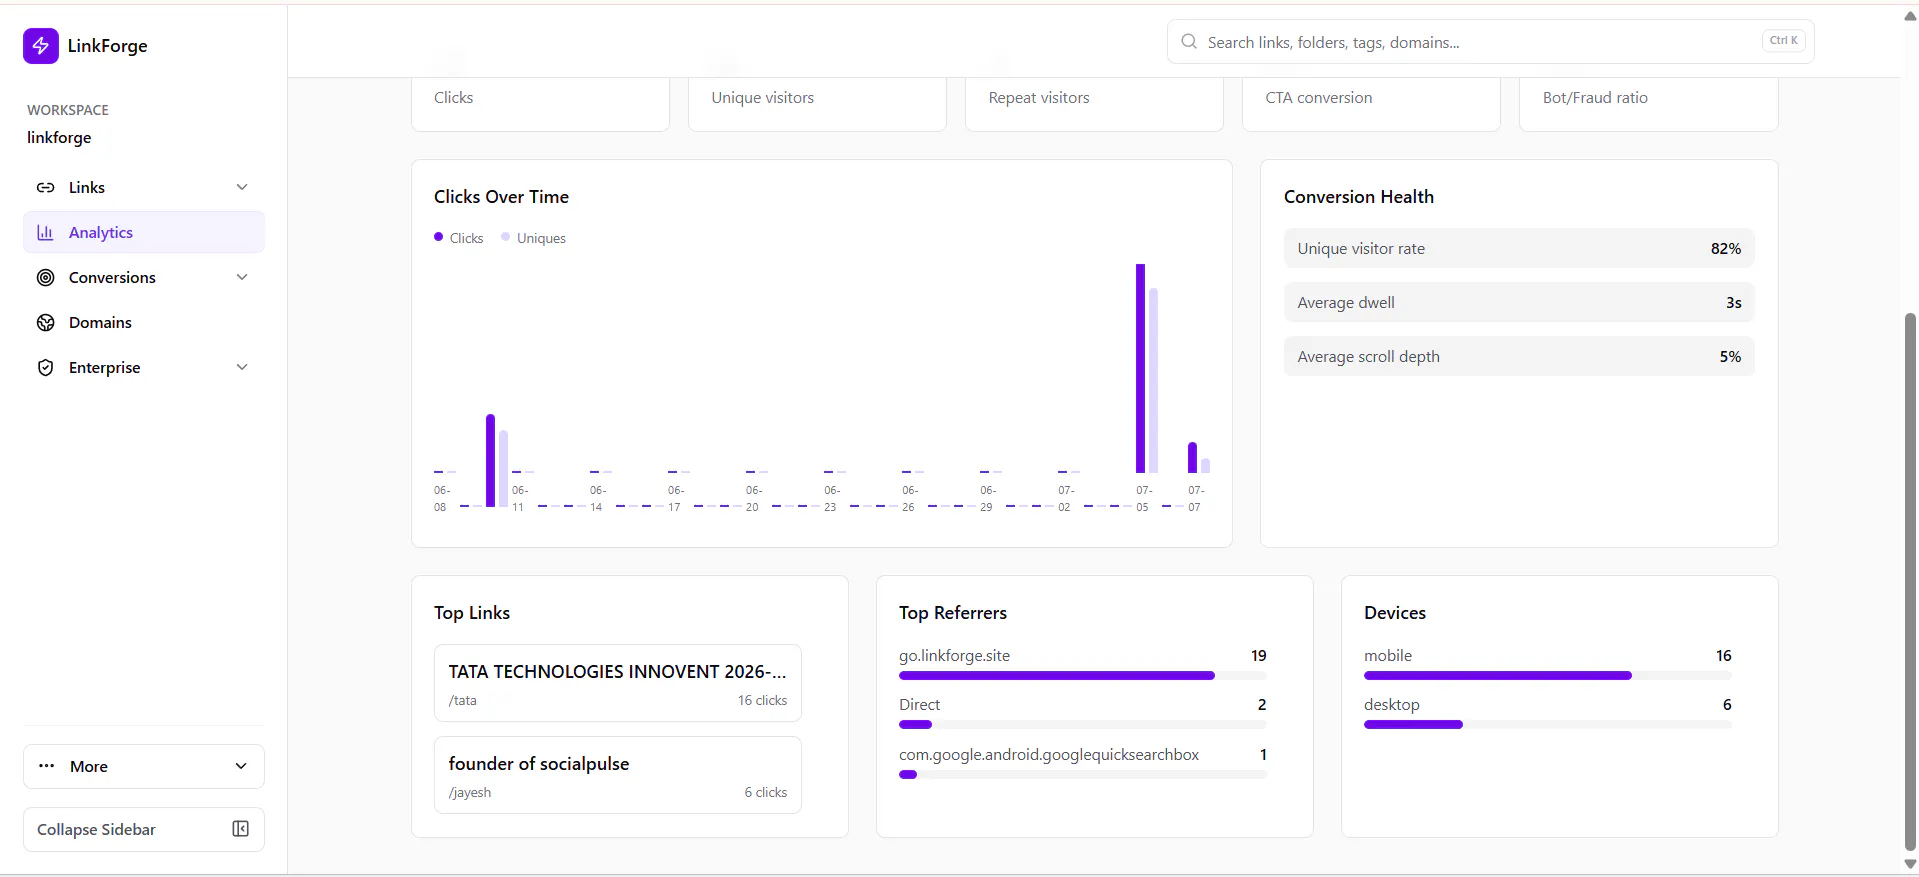The width and height of the screenshot is (1919, 877).
Task: Click the linkforge workspace name
Action: [59, 138]
